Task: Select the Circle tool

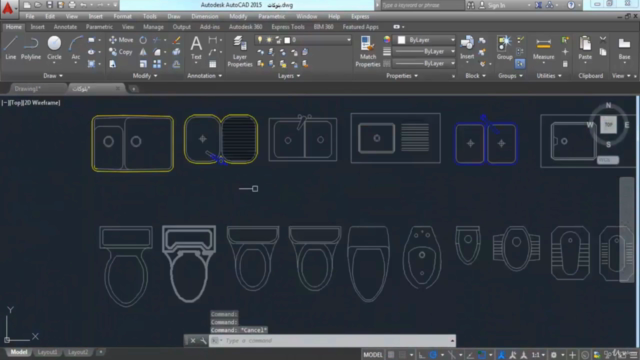Action: (x=54, y=48)
